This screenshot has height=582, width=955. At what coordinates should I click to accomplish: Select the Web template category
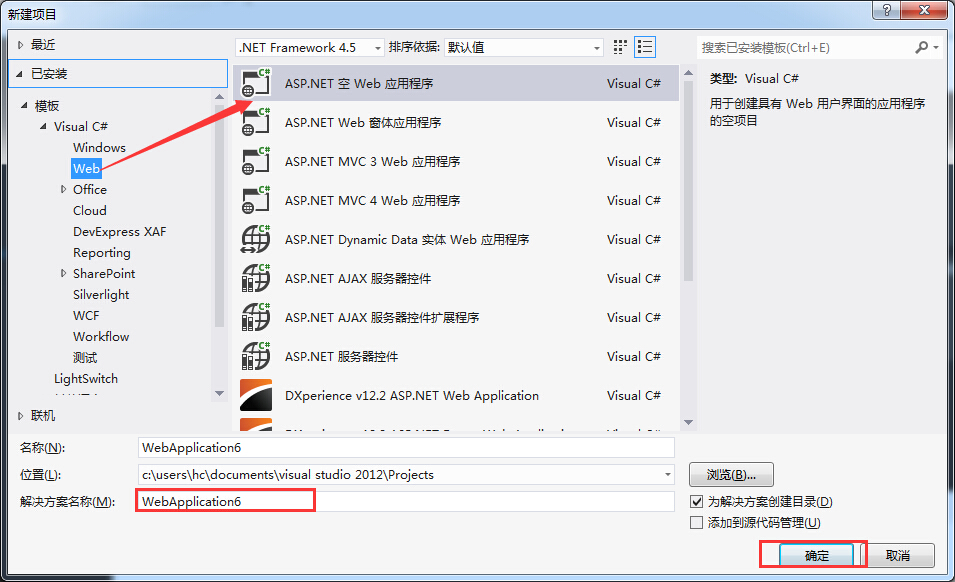tap(86, 169)
